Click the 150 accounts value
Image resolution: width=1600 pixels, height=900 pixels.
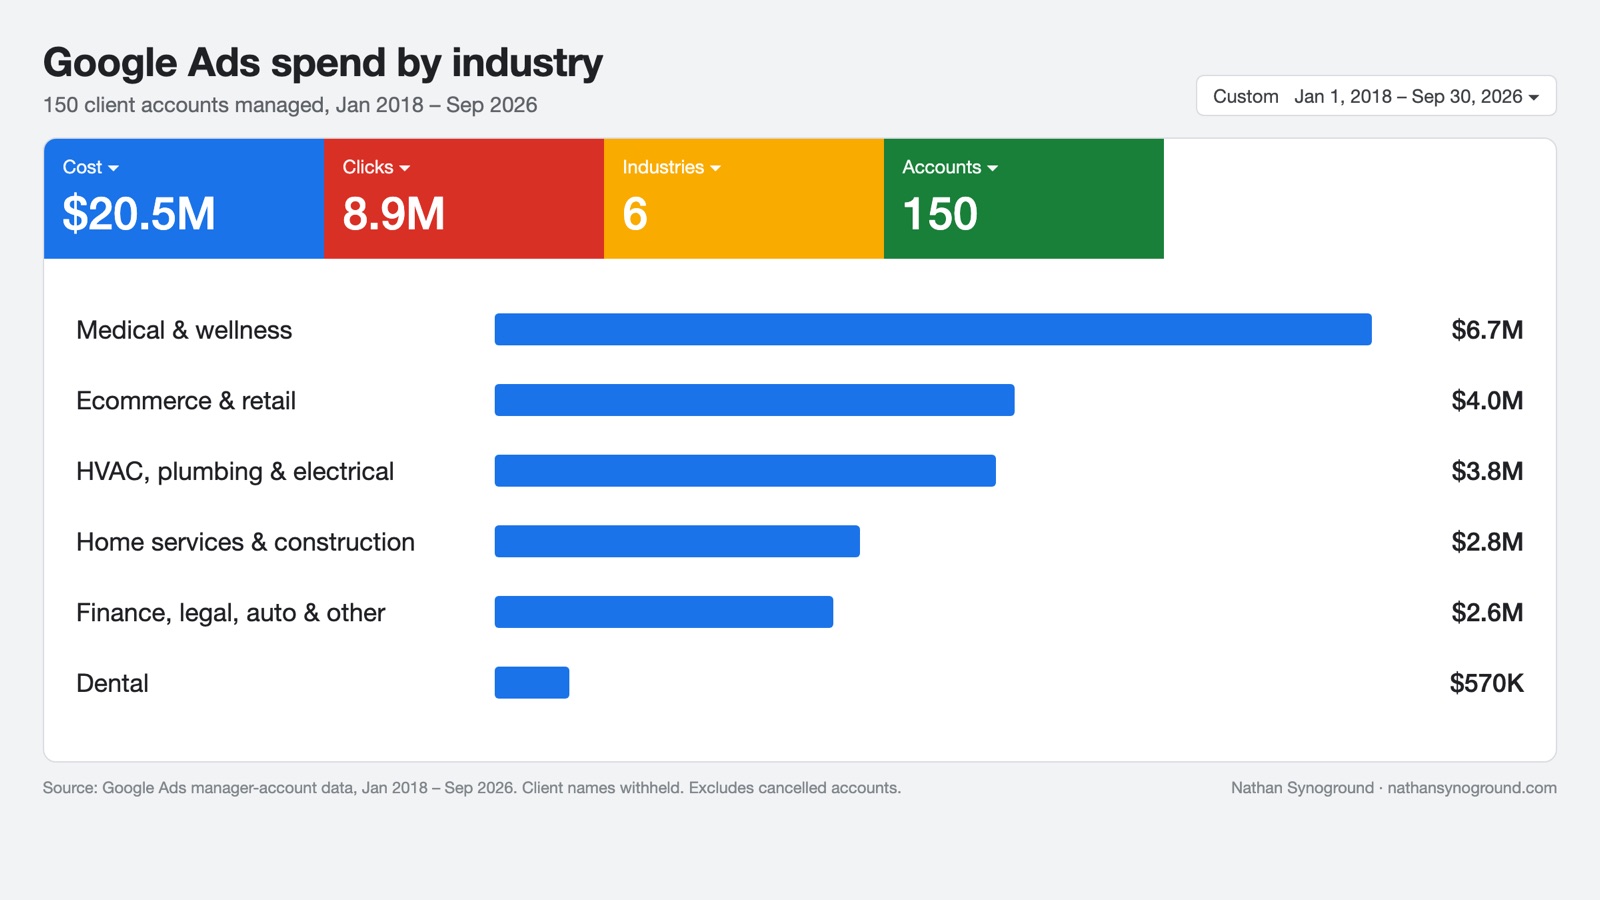coord(940,214)
